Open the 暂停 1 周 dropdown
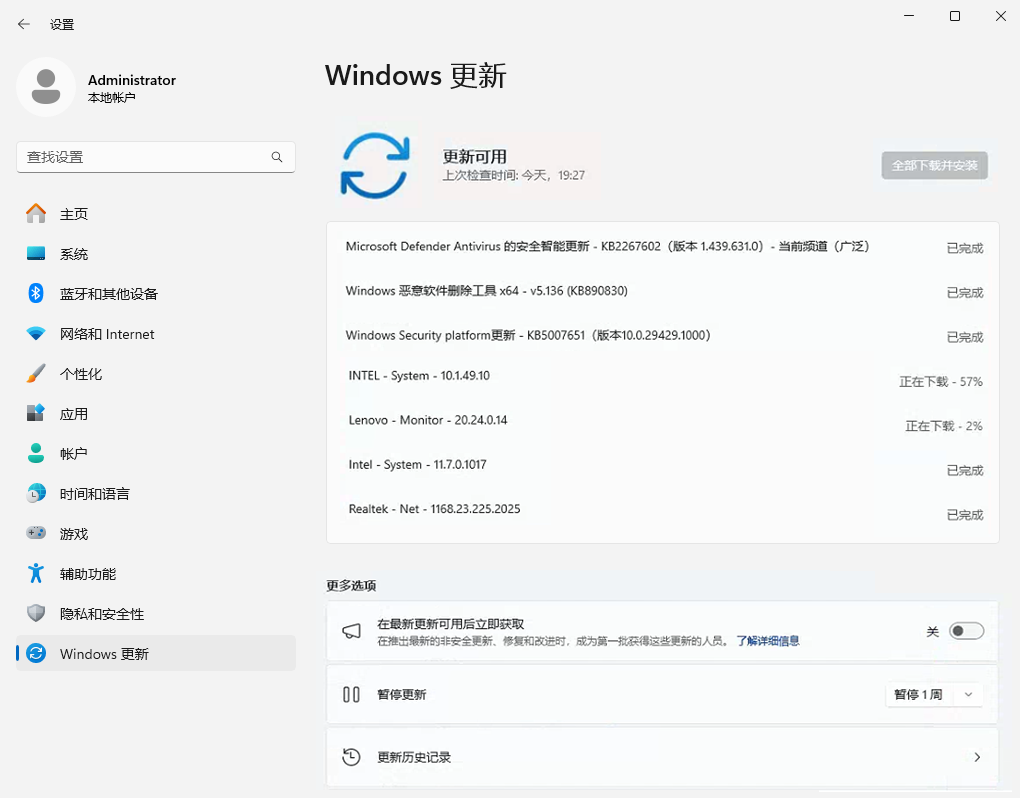The image size is (1020, 798). point(933,694)
